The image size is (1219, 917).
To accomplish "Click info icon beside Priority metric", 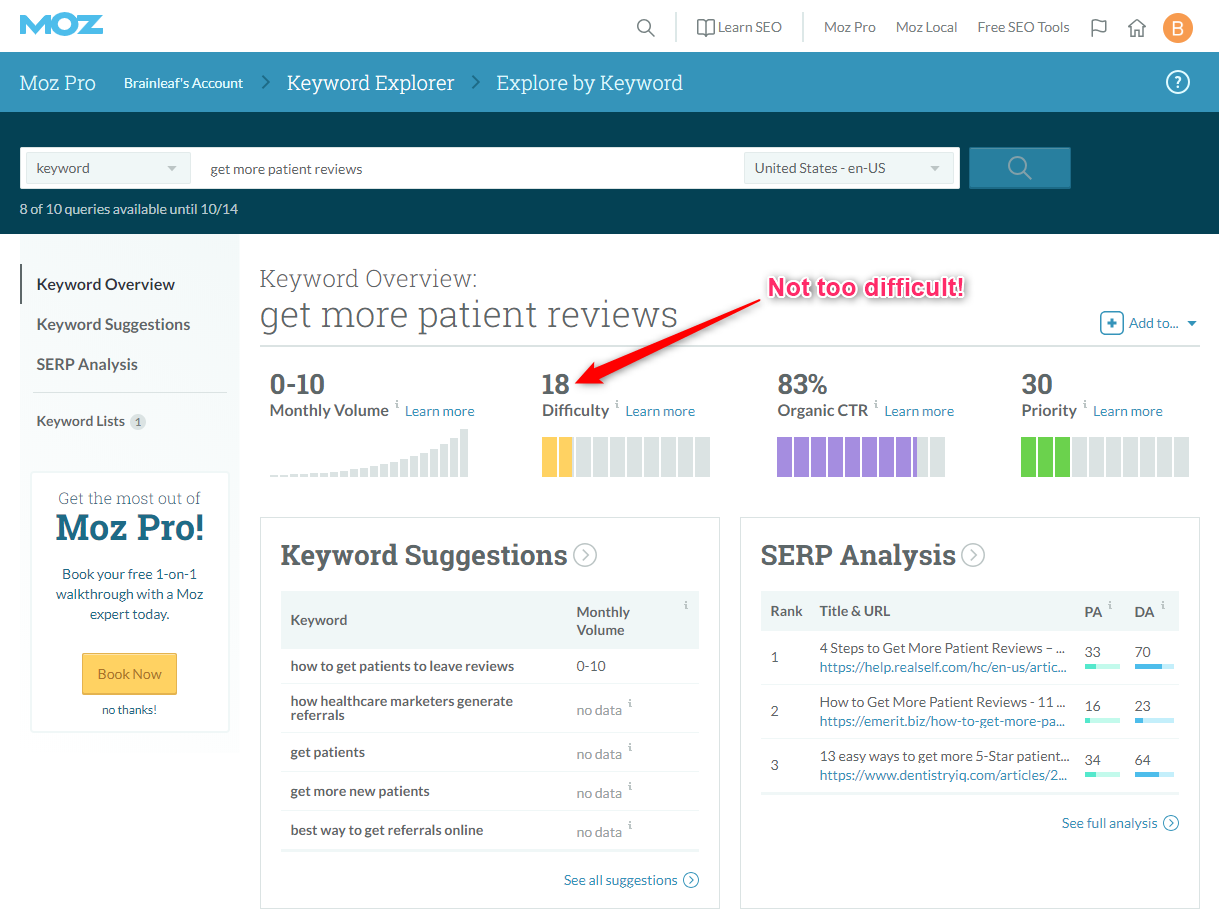I will pyautogui.click(x=1085, y=405).
